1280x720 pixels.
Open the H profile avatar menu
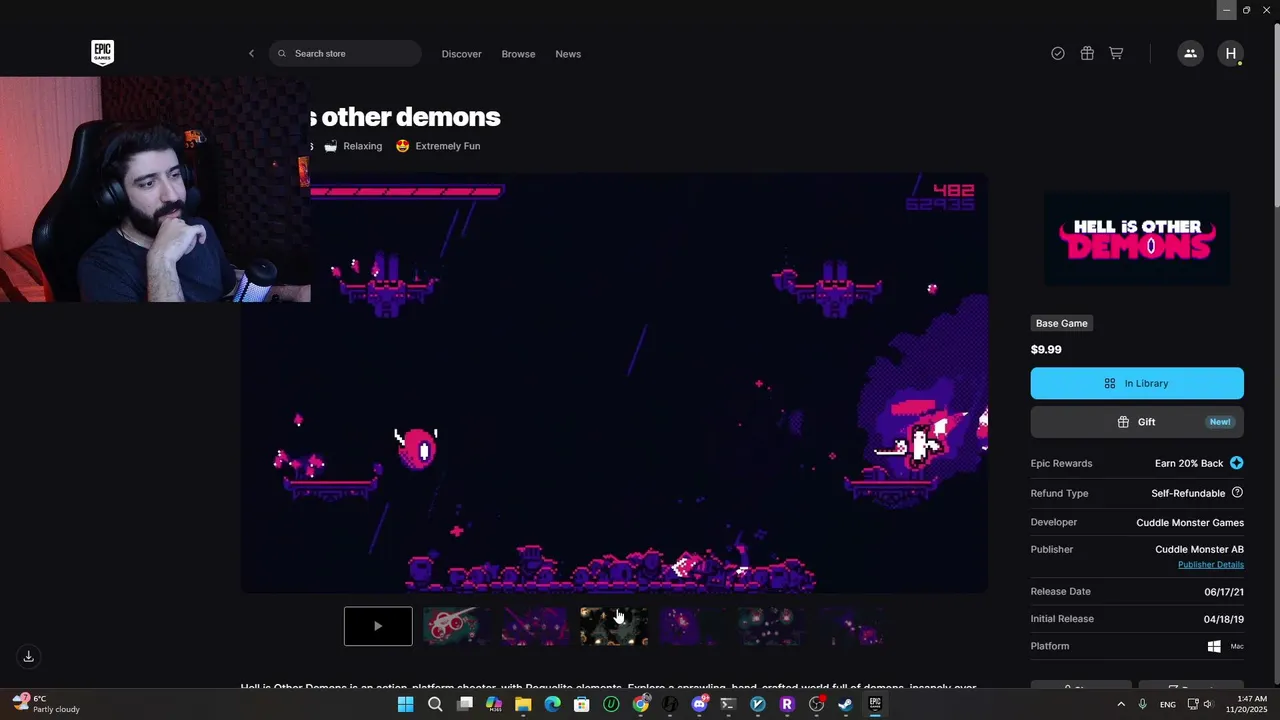pyautogui.click(x=1230, y=54)
